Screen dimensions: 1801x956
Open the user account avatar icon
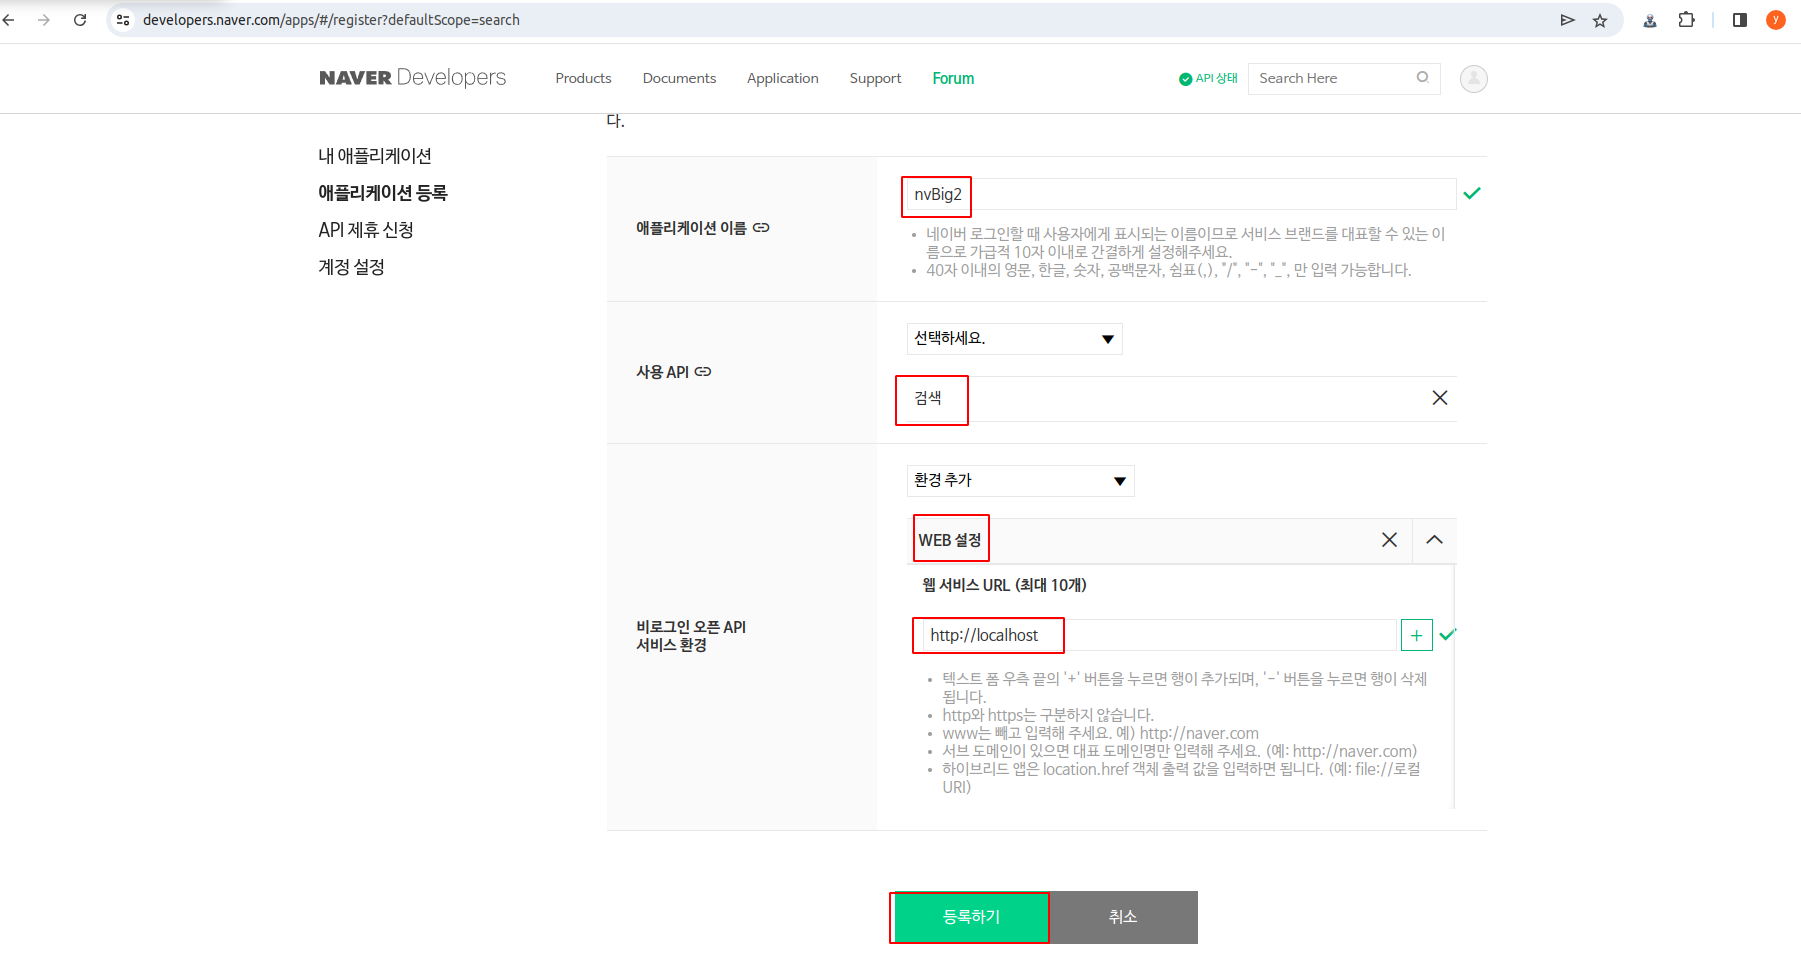[1474, 79]
